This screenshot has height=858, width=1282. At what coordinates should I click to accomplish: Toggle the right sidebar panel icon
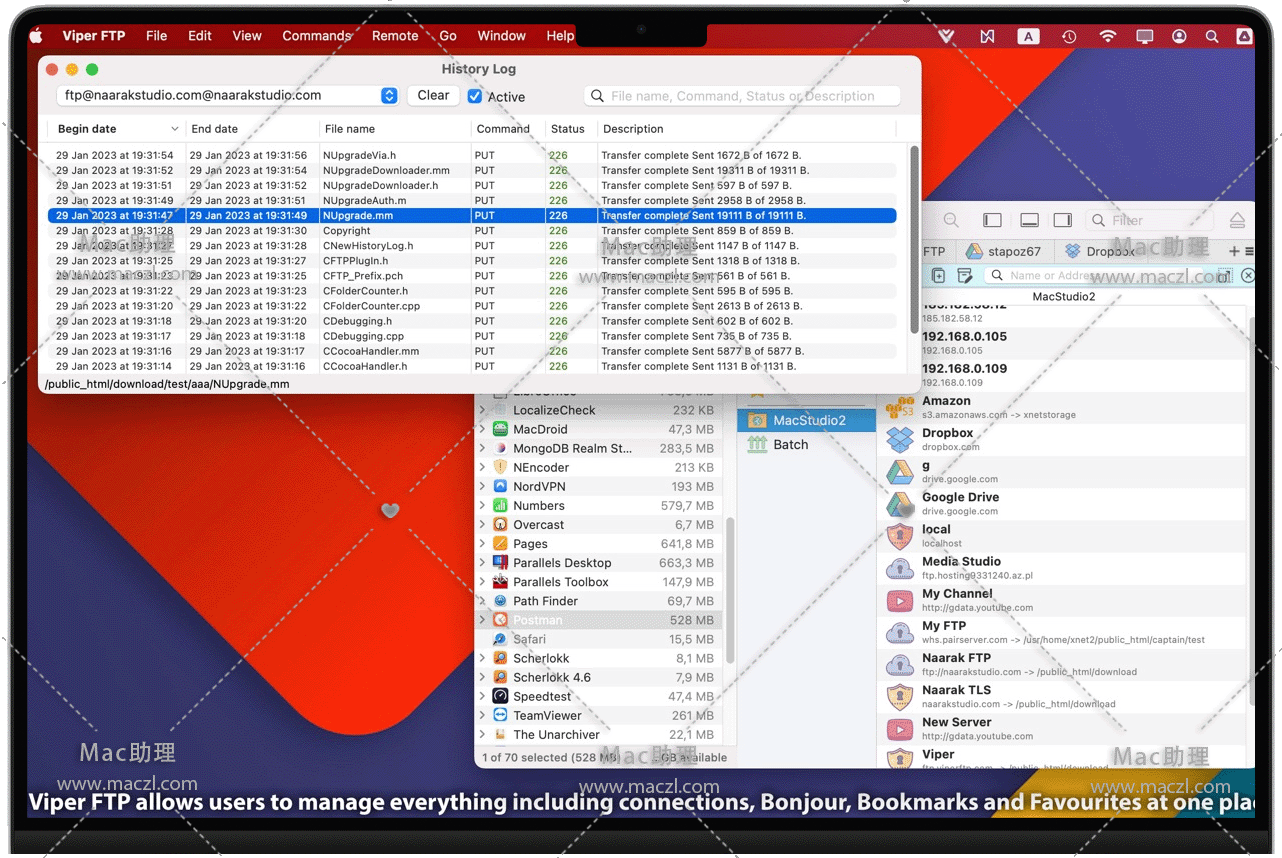(1063, 221)
